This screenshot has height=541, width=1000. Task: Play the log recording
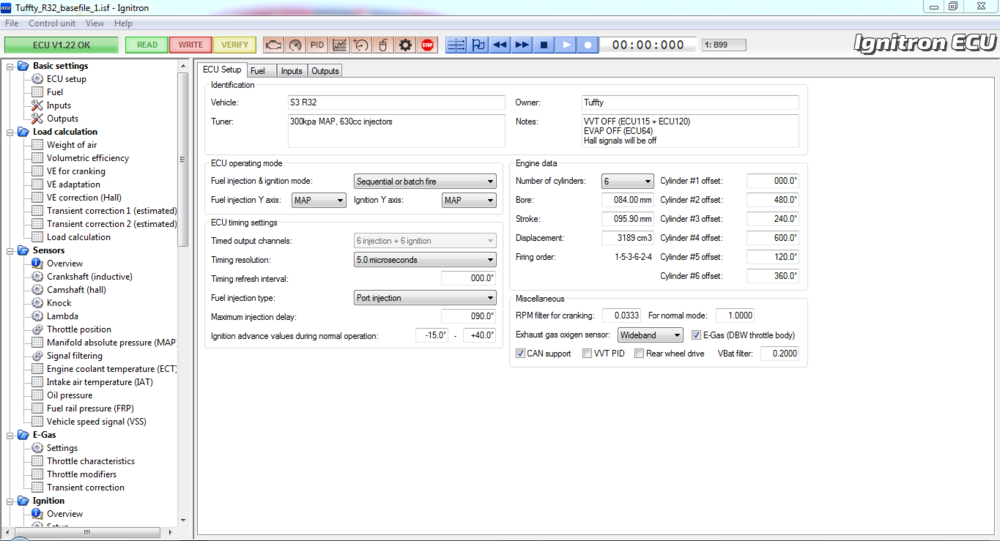(x=566, y=45)
